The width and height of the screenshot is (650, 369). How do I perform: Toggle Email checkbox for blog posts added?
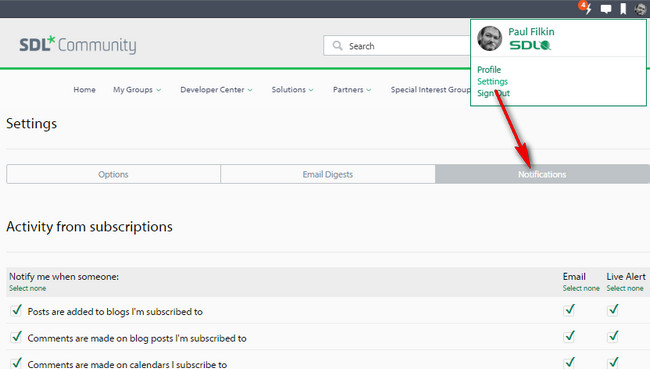coord(569,310)
